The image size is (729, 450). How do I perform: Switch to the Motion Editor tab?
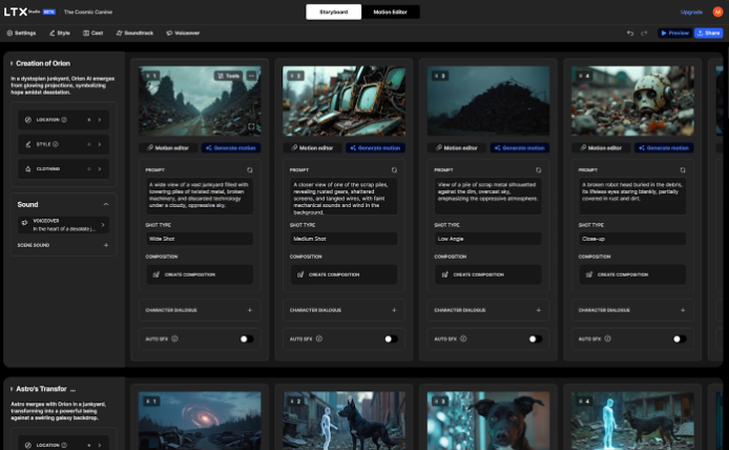click(390, 12)
